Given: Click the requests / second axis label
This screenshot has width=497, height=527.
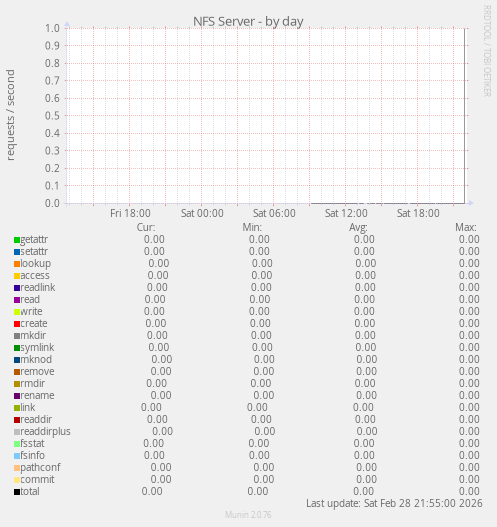Looking at the screenshot, I should pyautogui.click(x=11, y=115).
